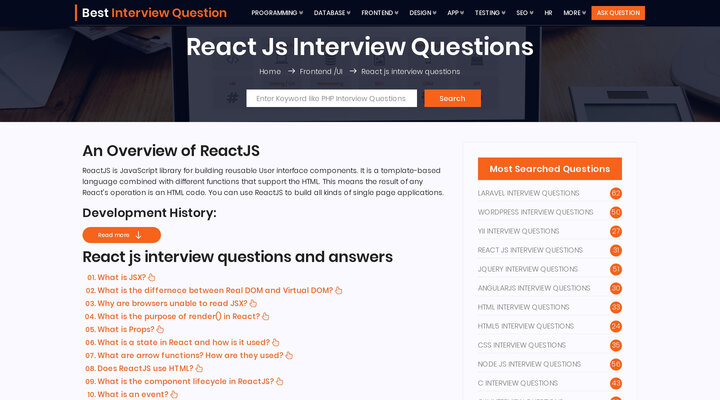Click the hand icon next to 'What is JSX?'
Image resolution: width=720 pixels, height=400 pixels.
pos(152,277)
